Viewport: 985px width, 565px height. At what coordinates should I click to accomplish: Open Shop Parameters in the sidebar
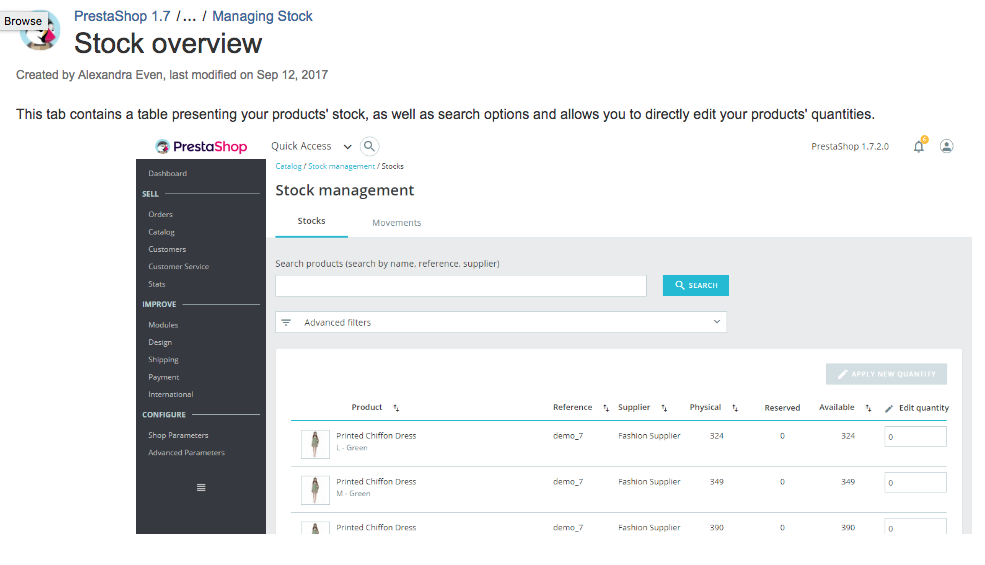[x=178, y=435]
